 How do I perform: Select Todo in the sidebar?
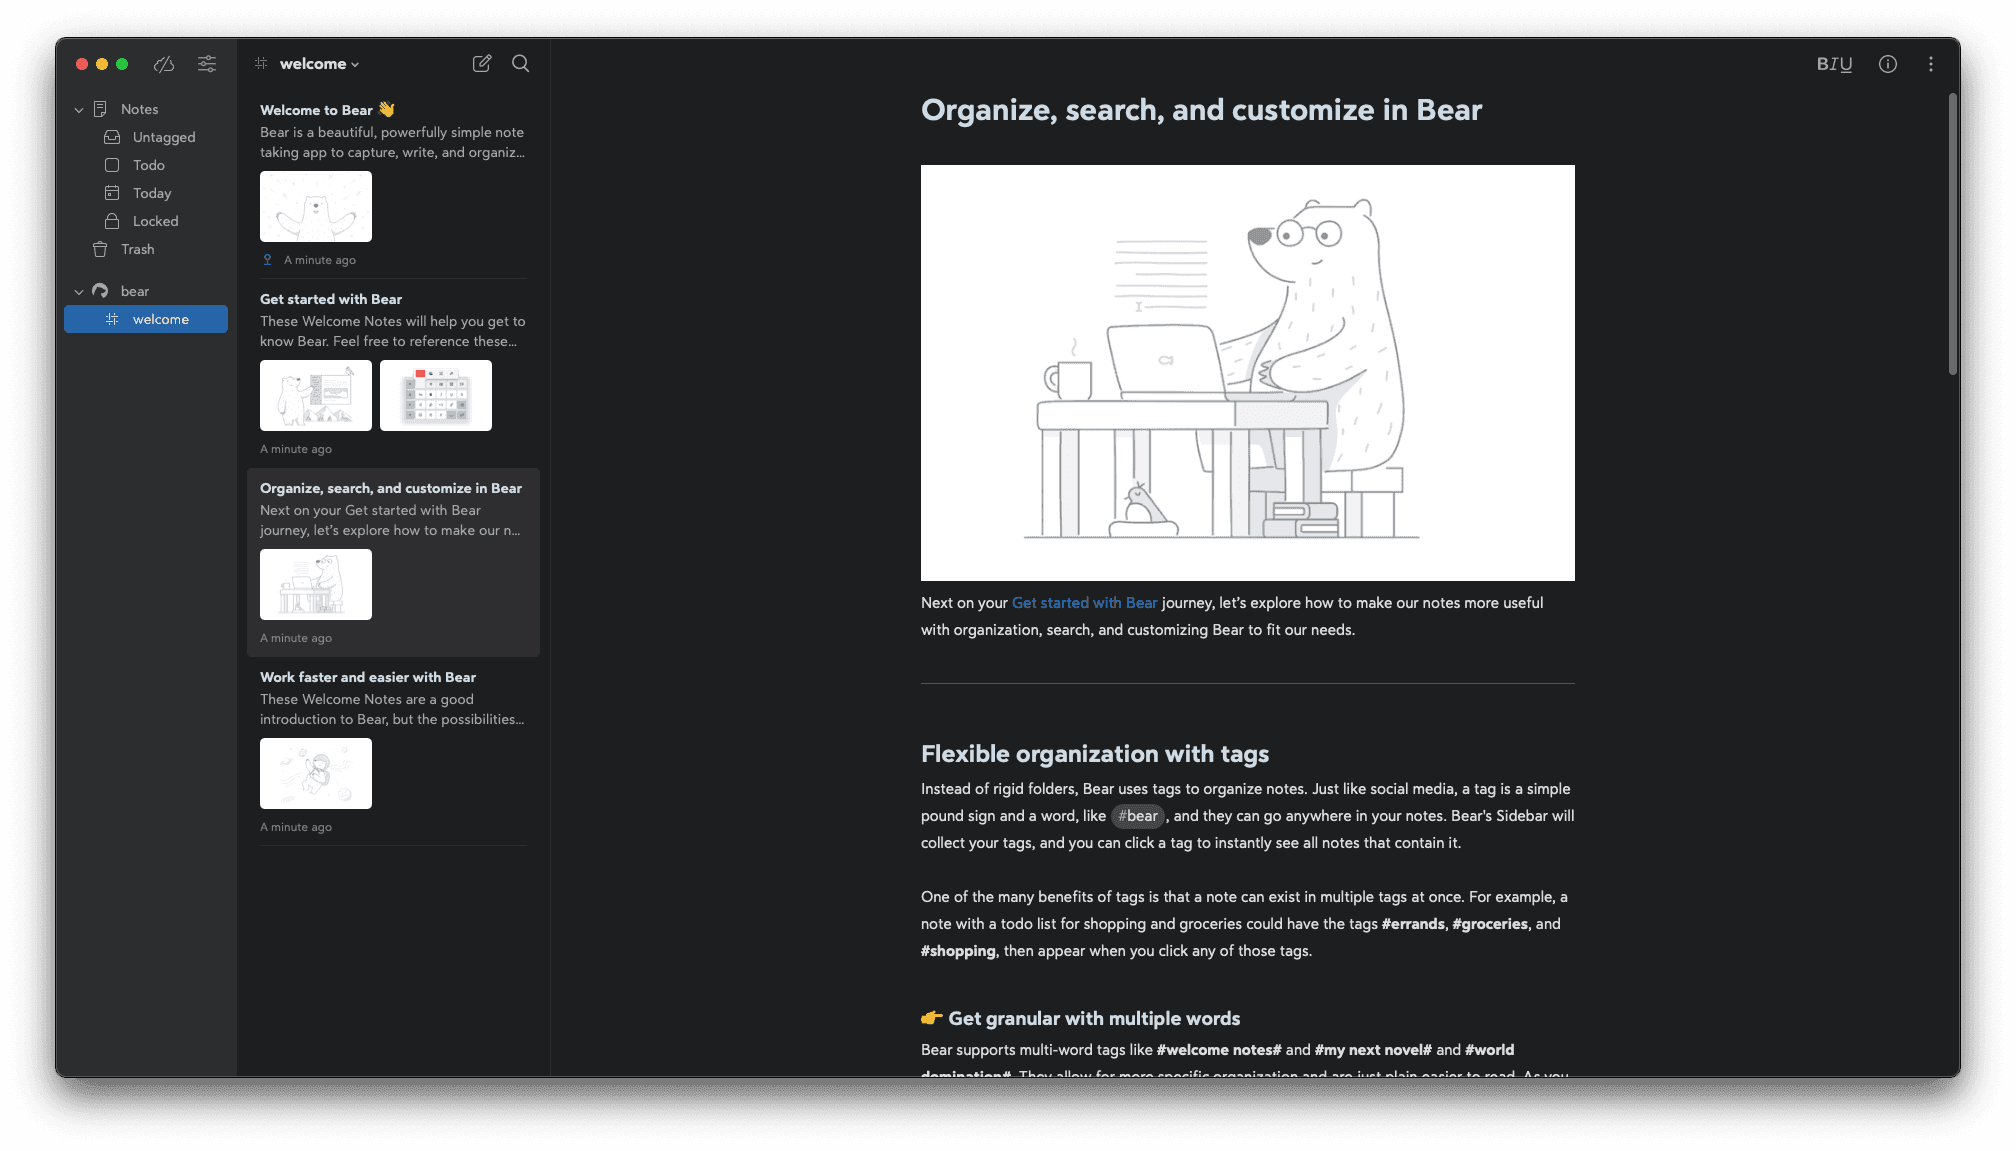coord(146,165)
